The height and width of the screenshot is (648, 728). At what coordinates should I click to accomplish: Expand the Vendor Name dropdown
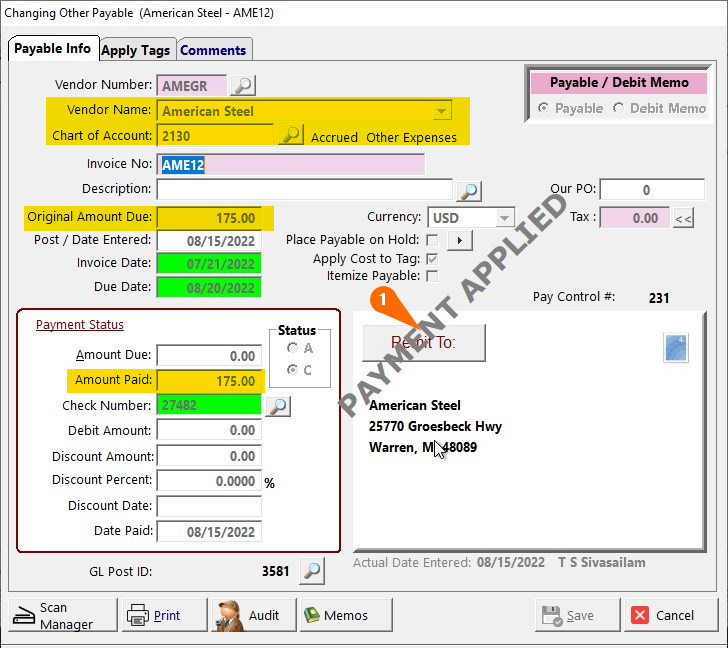pos(441,111)
